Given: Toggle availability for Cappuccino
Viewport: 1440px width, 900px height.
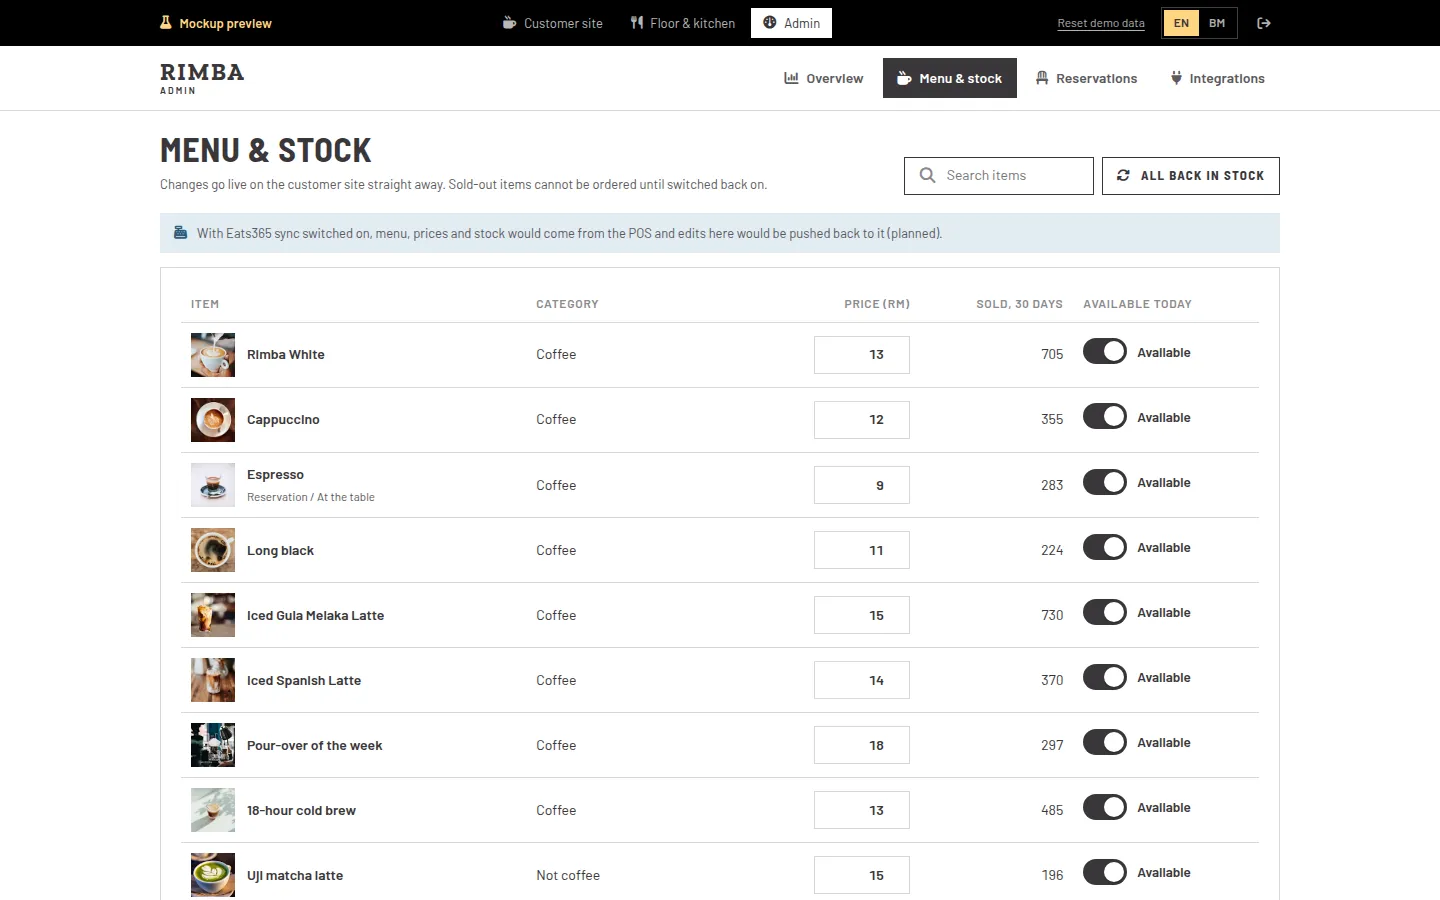Looking at the screenshot, I should point(1105,417).
